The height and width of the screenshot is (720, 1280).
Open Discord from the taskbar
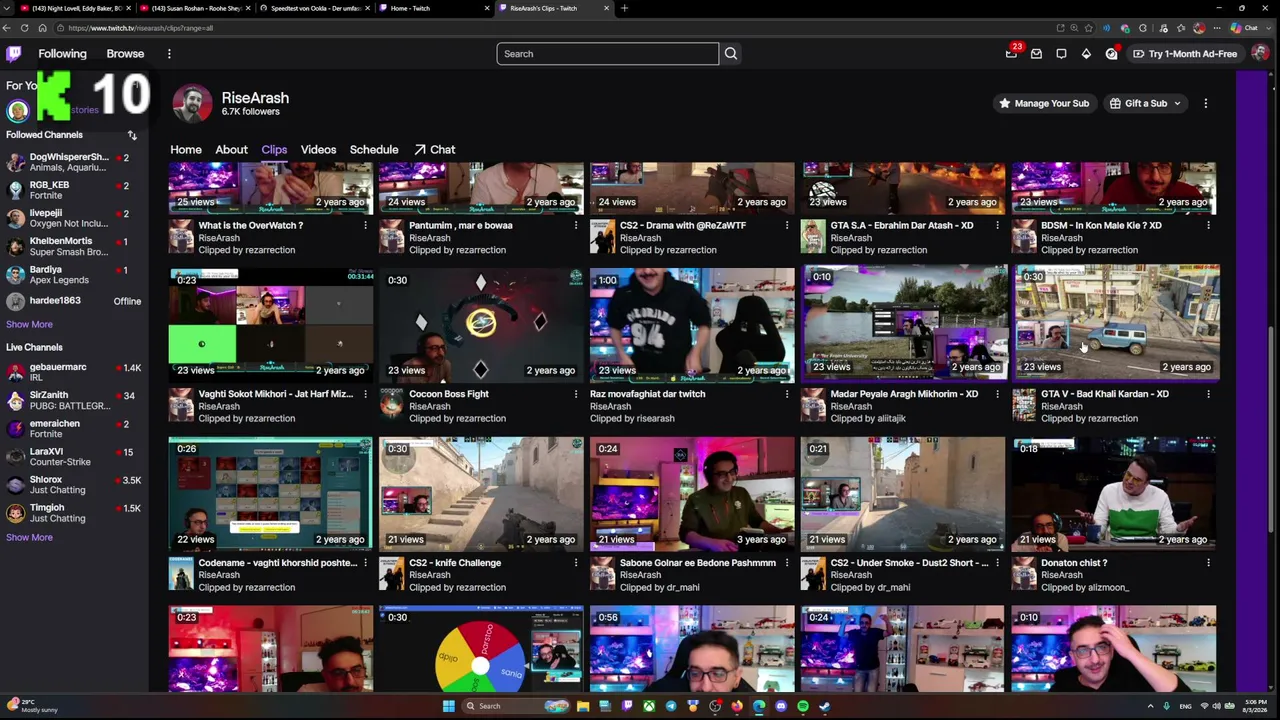(781, 706)
